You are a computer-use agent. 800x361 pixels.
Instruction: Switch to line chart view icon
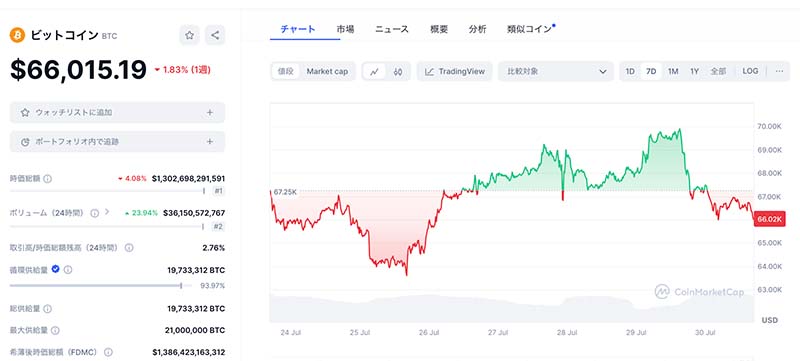(374, 72)
